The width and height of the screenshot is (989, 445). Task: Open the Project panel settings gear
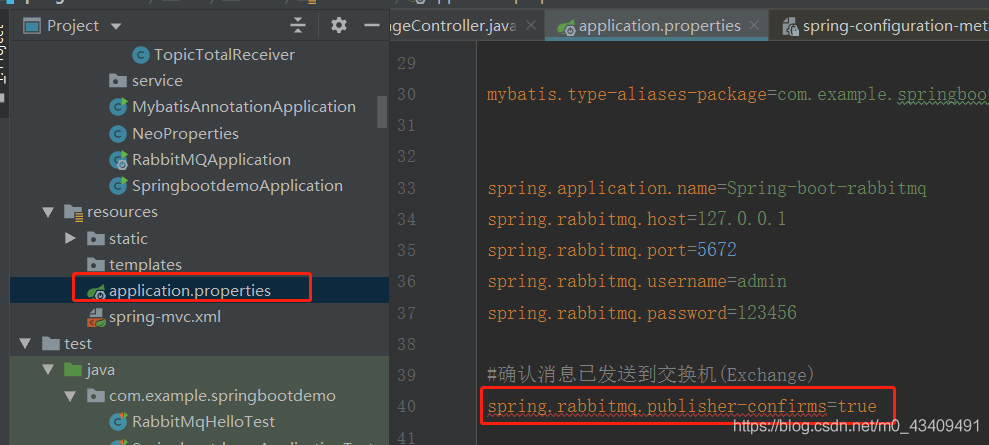pos(339,25)
